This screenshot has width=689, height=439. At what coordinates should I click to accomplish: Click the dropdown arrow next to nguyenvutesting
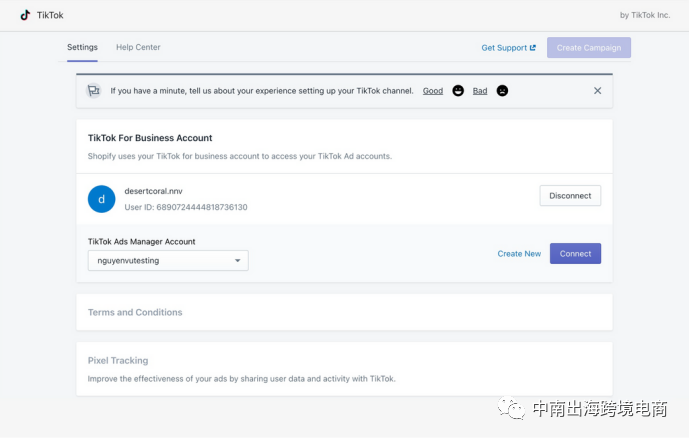(237, 261)
